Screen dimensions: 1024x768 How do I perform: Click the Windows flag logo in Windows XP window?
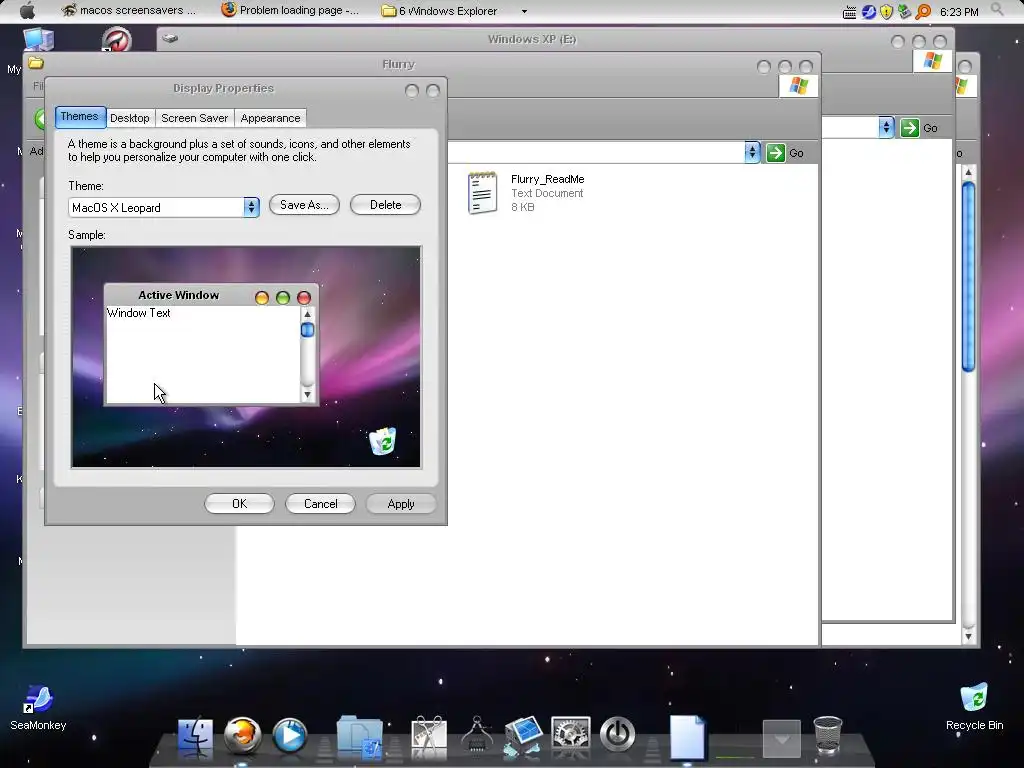click(x=933, y=61)
